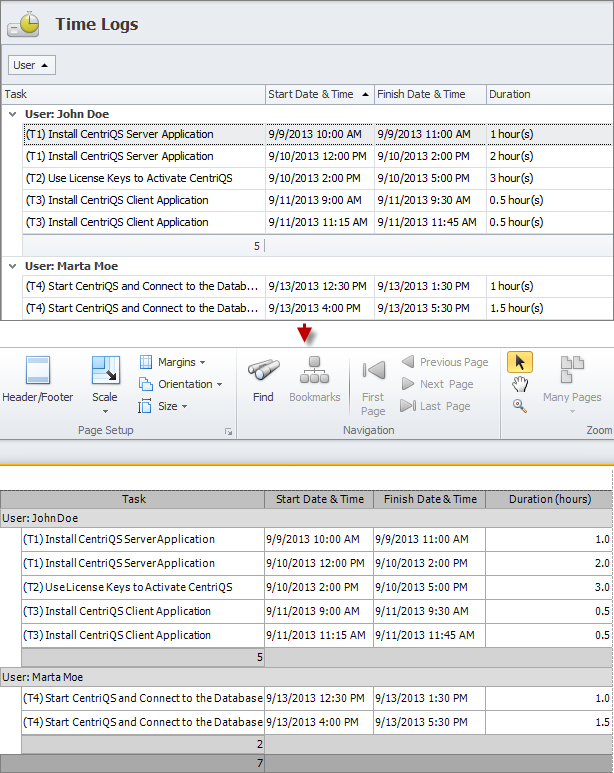Go to Last Page
Screen dimensions: 614x773
point(435,406)
